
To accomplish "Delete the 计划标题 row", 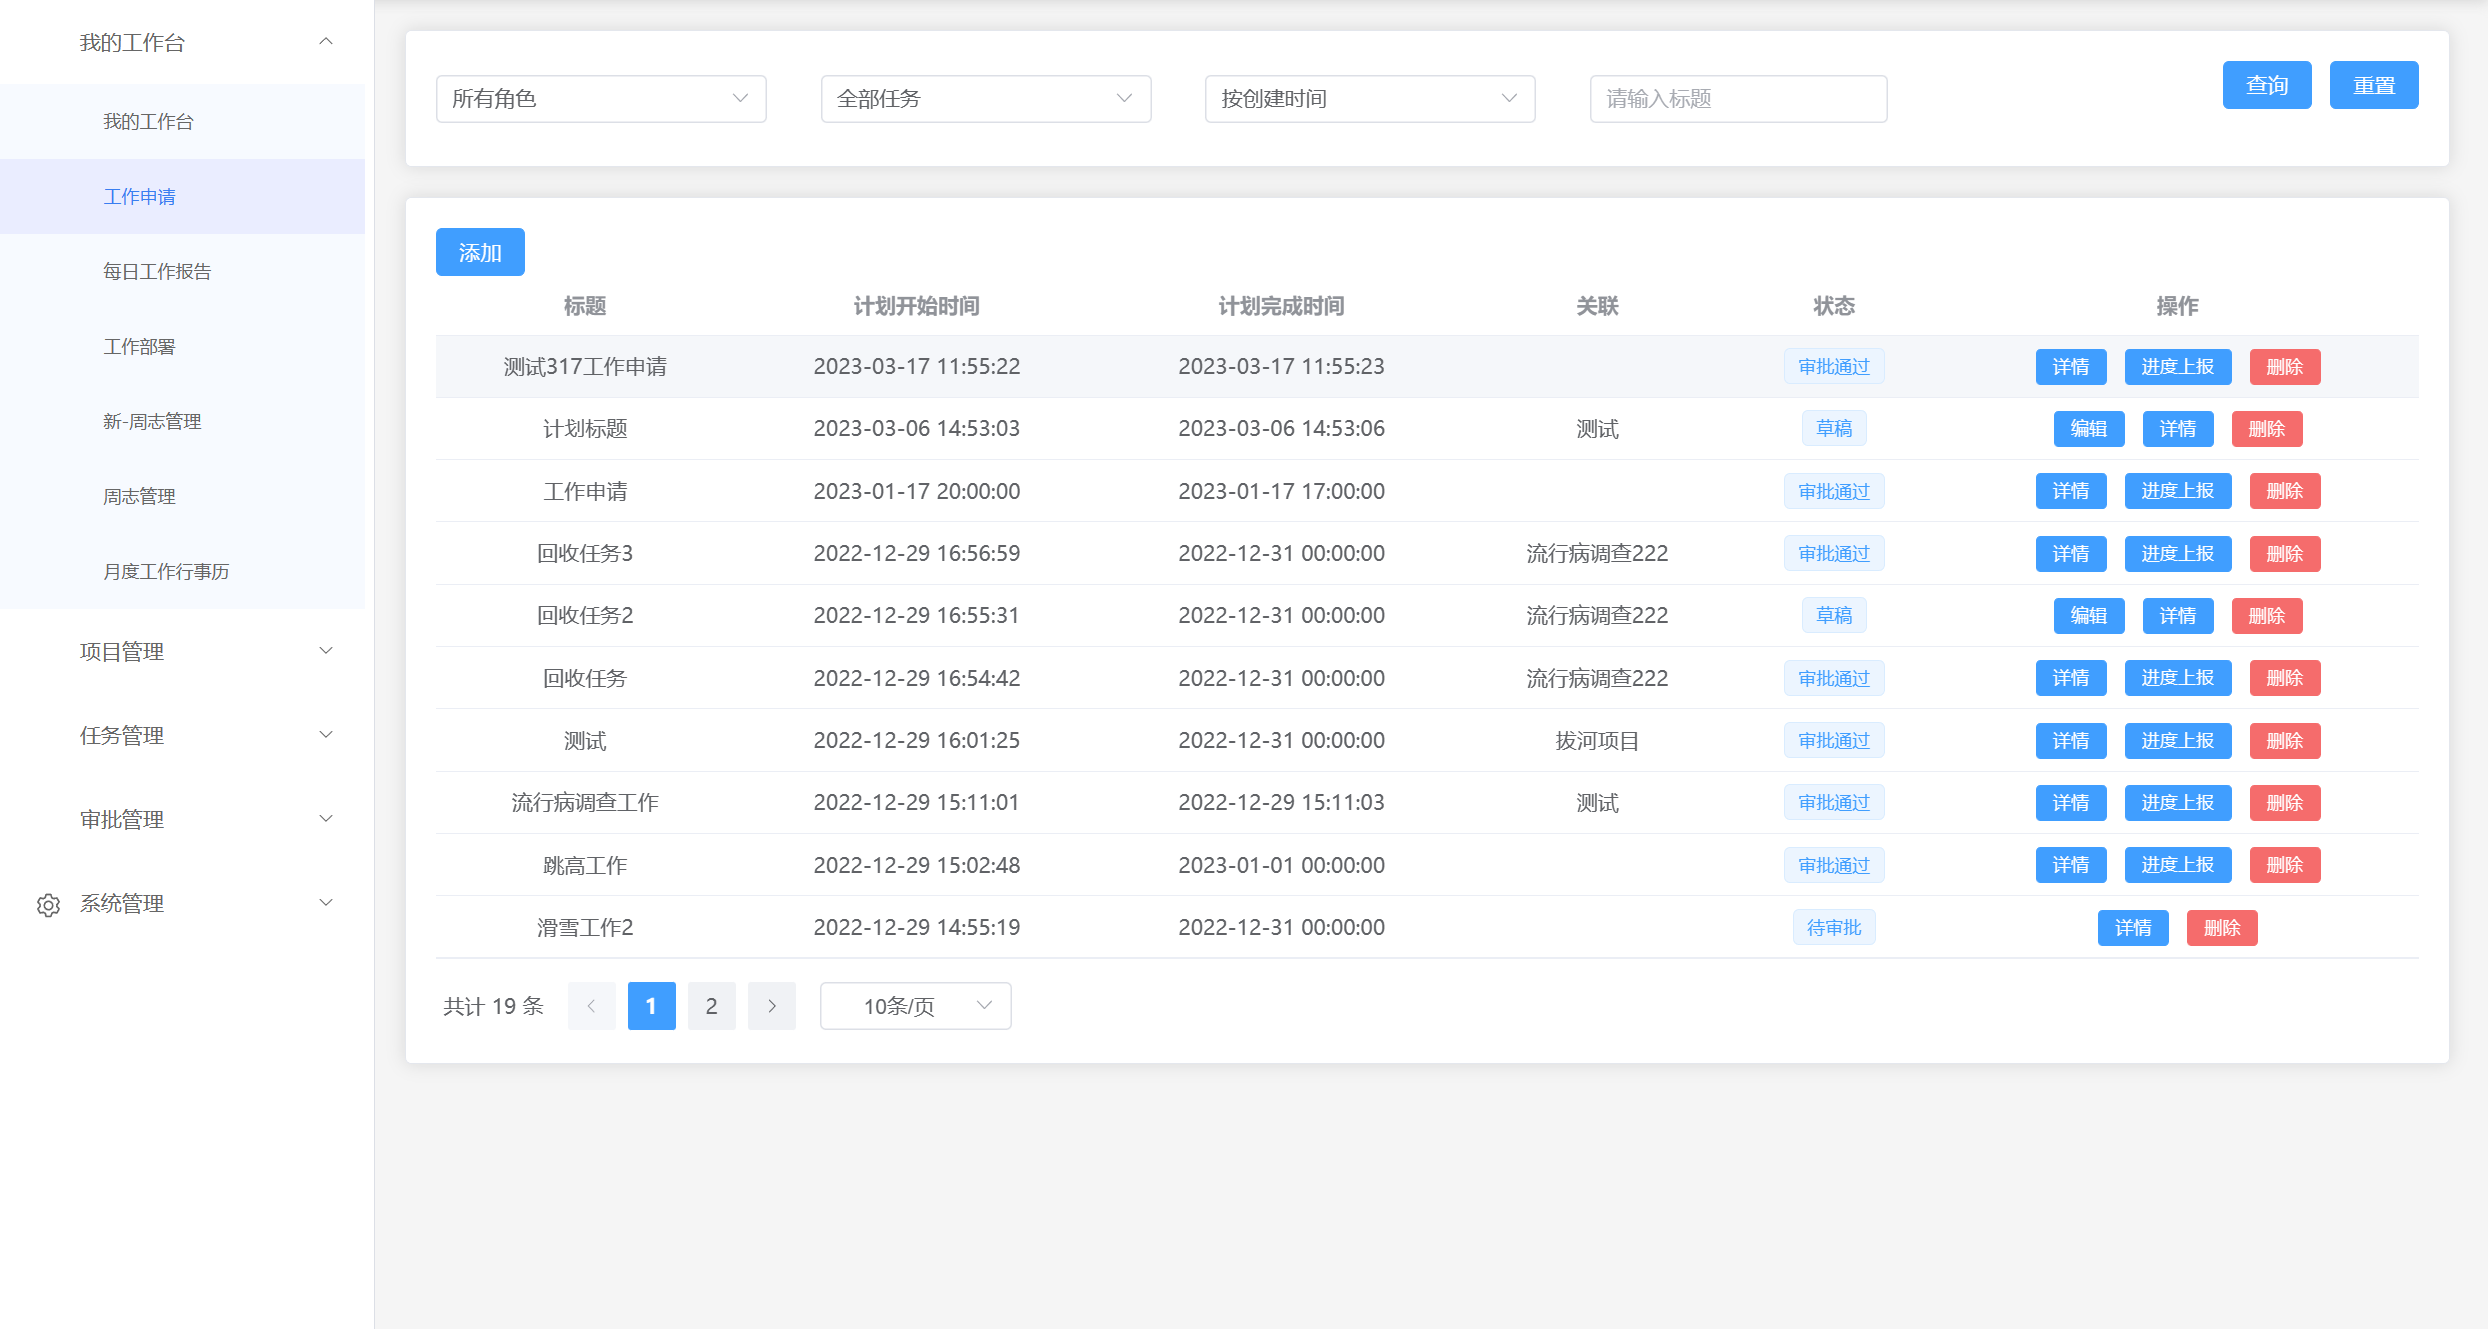I will pos(2267,429).
